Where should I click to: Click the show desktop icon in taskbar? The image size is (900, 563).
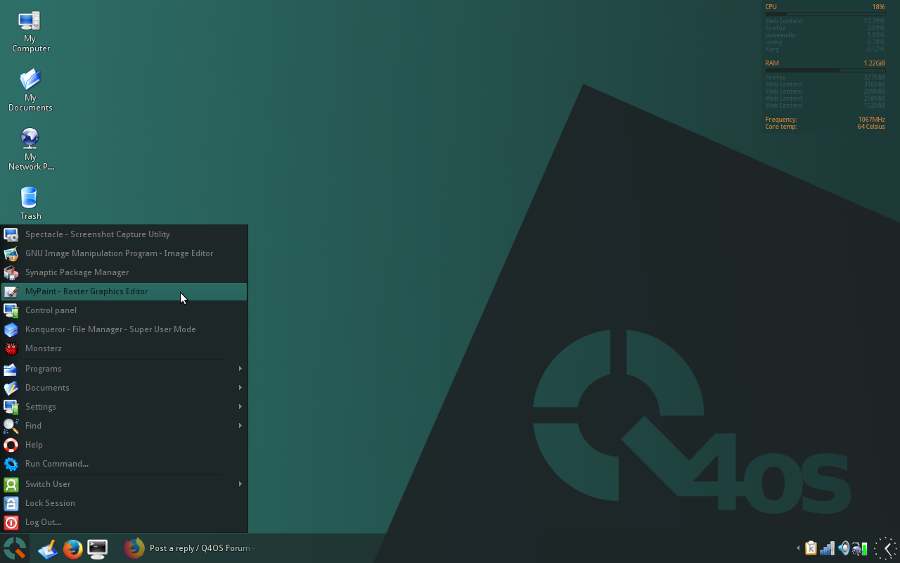point(47,548)
